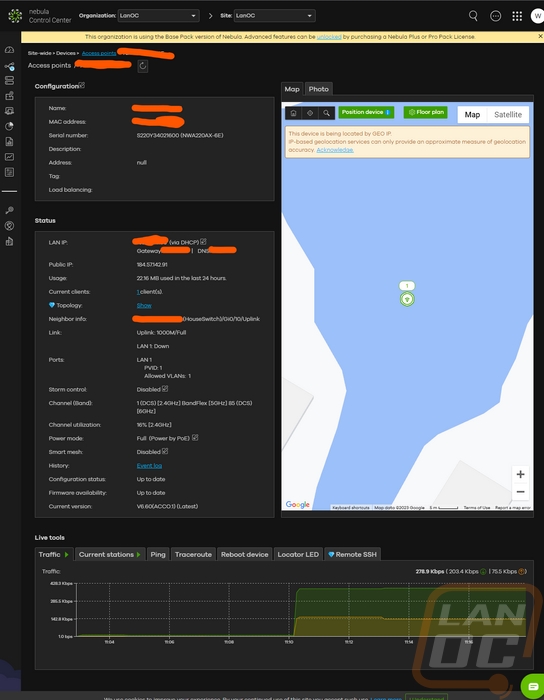The image size is (544, 700).
Task: Open the apps grid icon in header
Action: click(517, 16)
